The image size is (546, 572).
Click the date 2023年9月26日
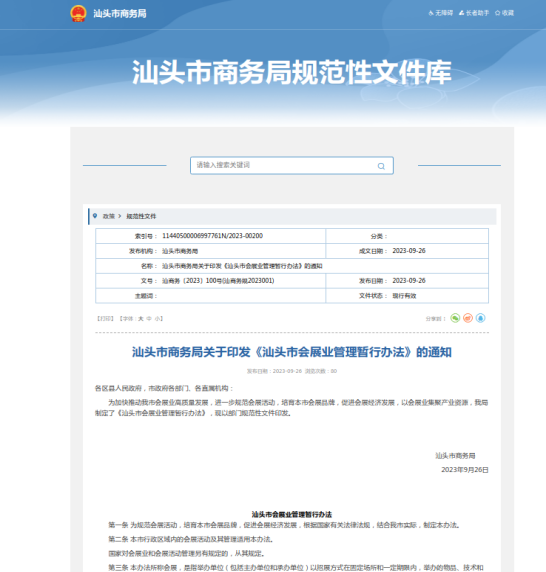click(465, 469)
